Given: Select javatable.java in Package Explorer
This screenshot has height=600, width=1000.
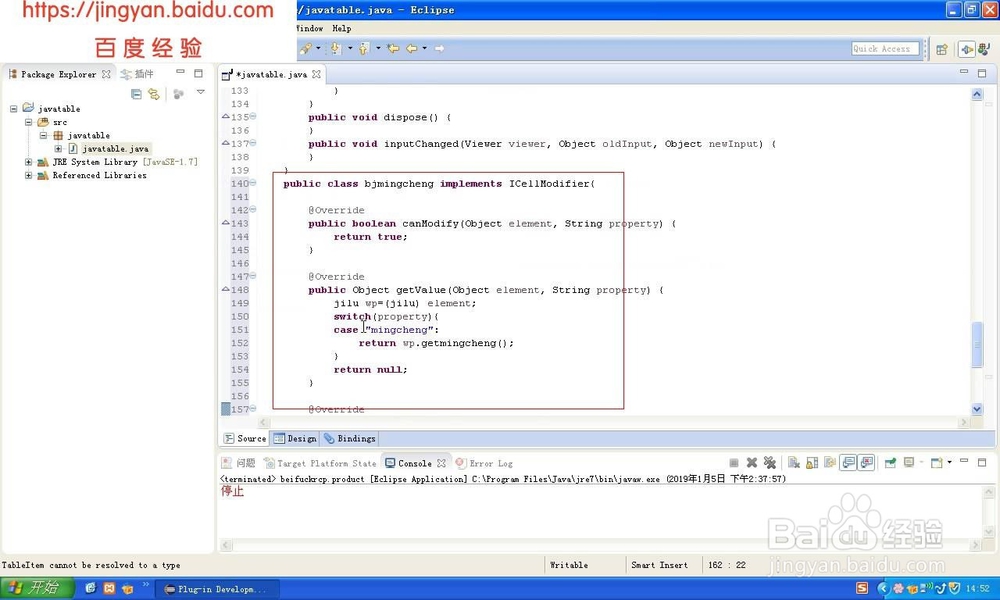Looking at the screenshot, I should click(x=115, y=149).
